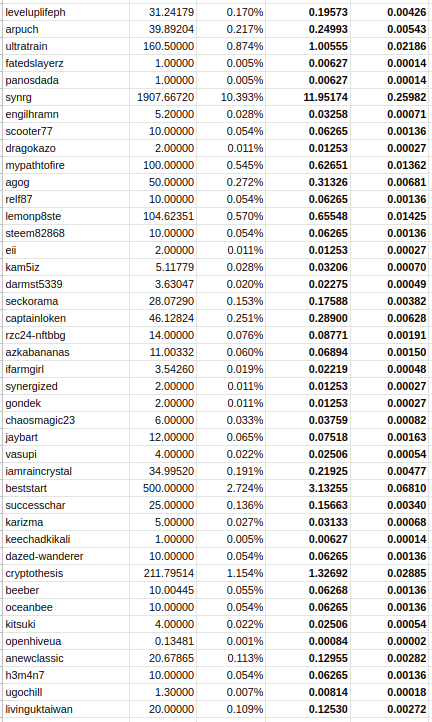Click the cryptothesis username cell
This screenshot has width=432, height=722.
(66, 573)
